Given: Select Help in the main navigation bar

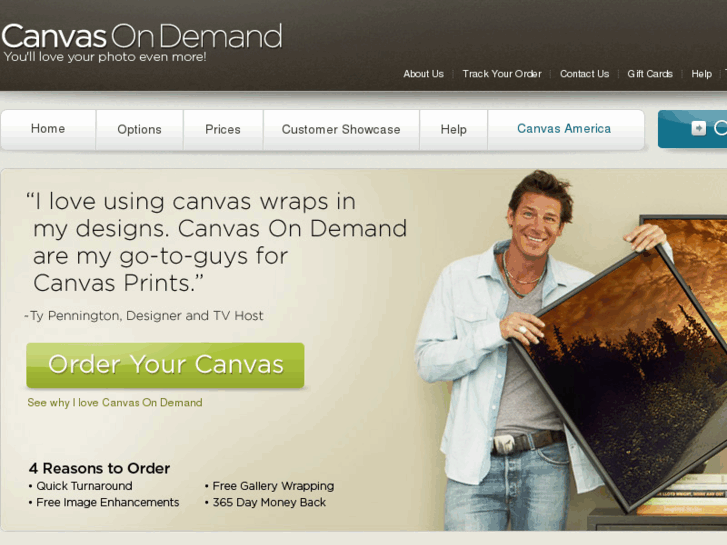Looking at the screenshot, I should pos(453,129).
